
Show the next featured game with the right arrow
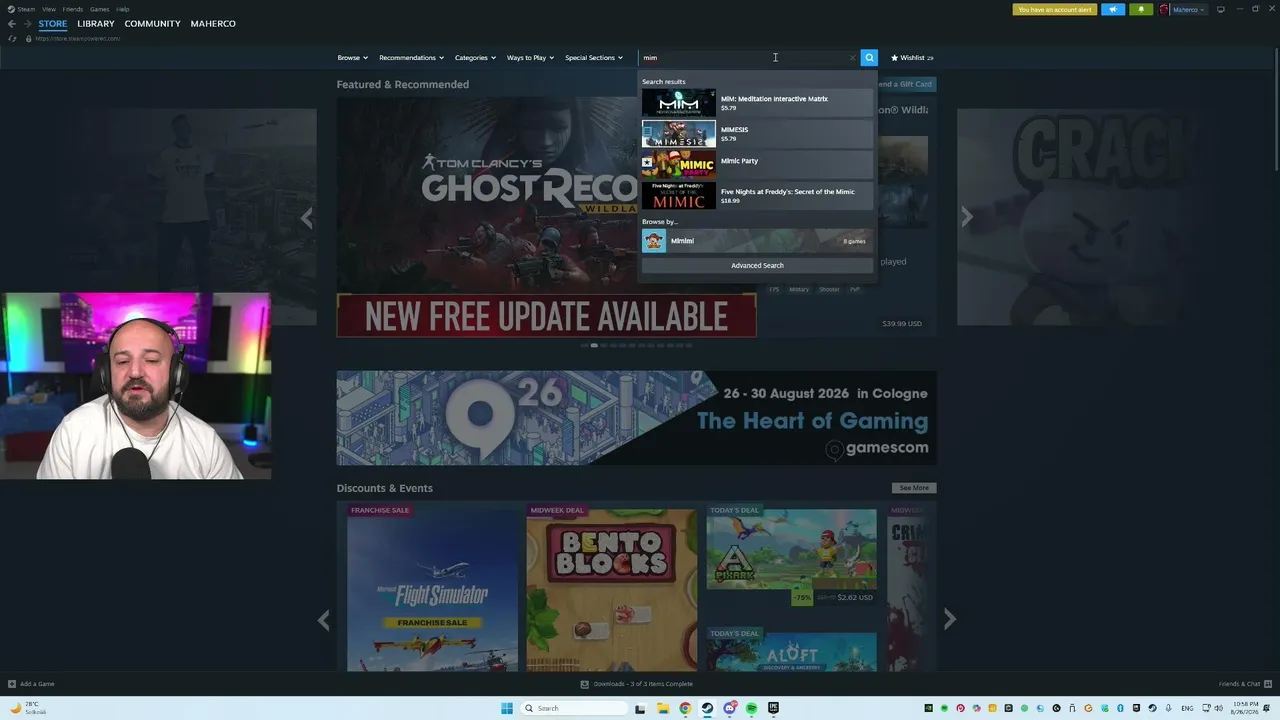[x=966, y=217]
